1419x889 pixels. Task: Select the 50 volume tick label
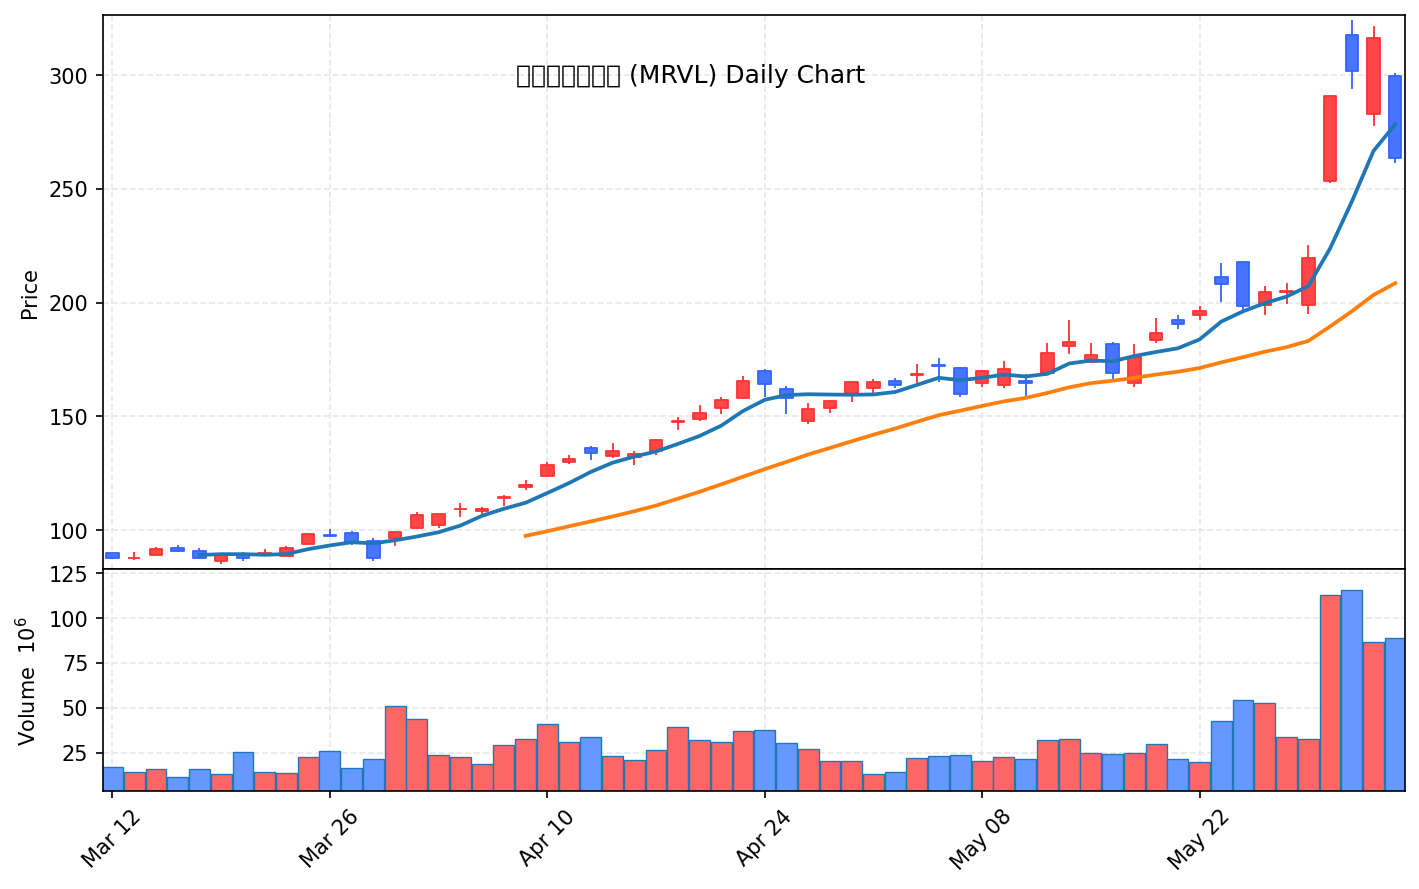(x=76, y=708)
